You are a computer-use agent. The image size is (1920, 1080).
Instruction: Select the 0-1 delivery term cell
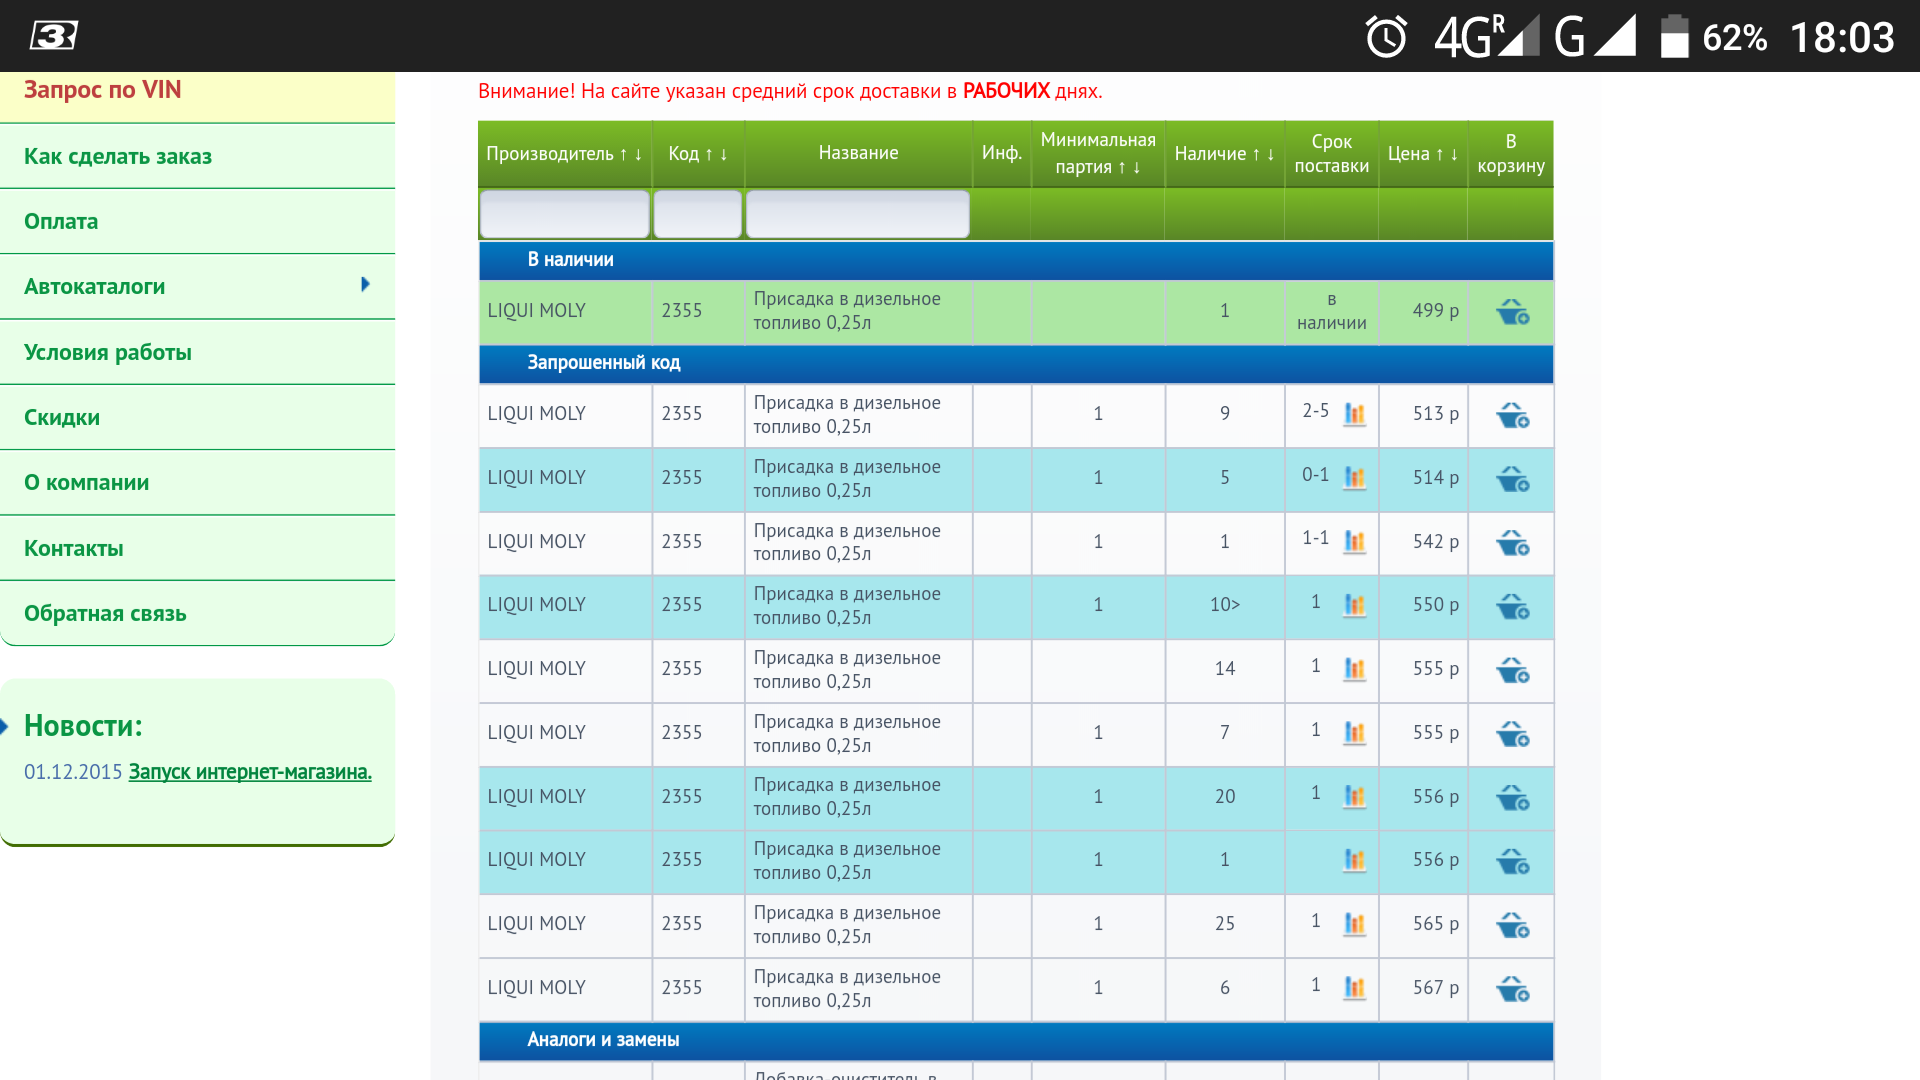click(x=1315, y=475)
